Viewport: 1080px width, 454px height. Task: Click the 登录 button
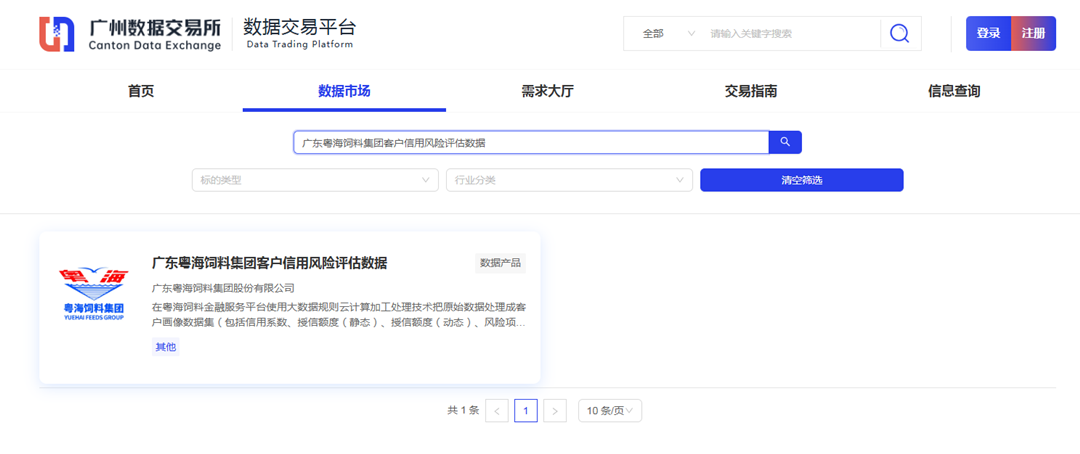(x=988, y=33)
